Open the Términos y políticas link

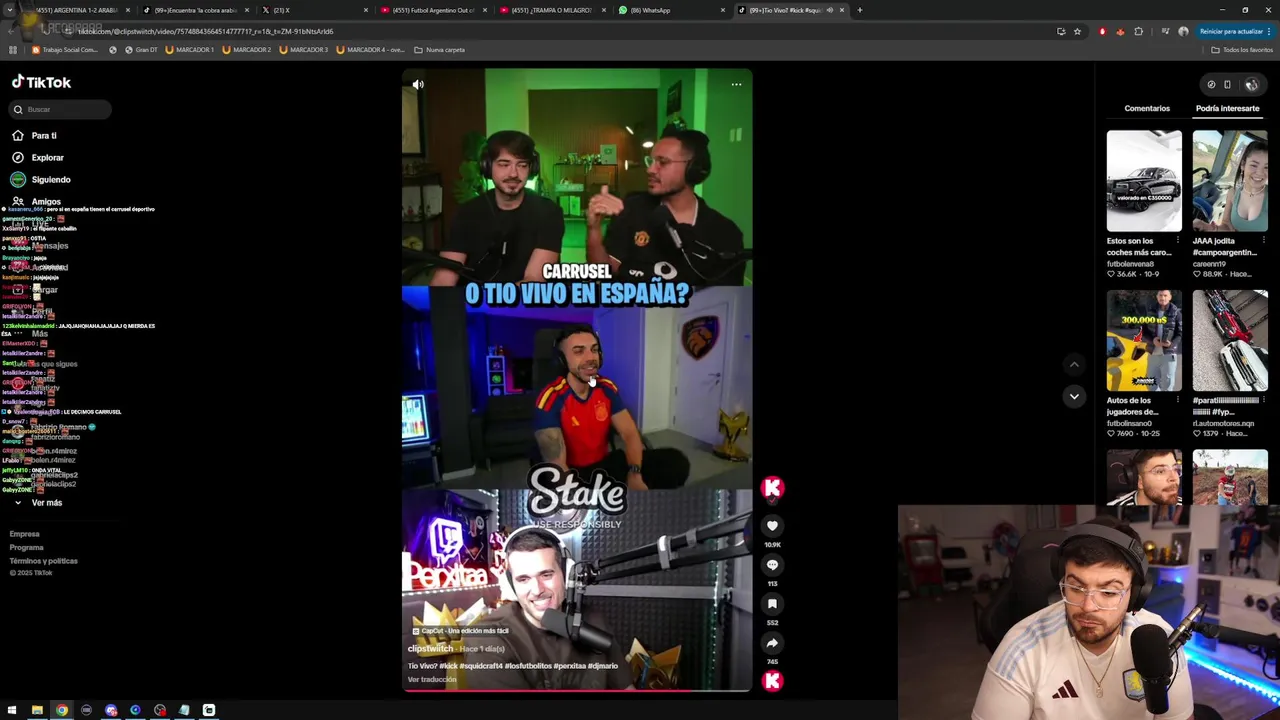(43, 561)
